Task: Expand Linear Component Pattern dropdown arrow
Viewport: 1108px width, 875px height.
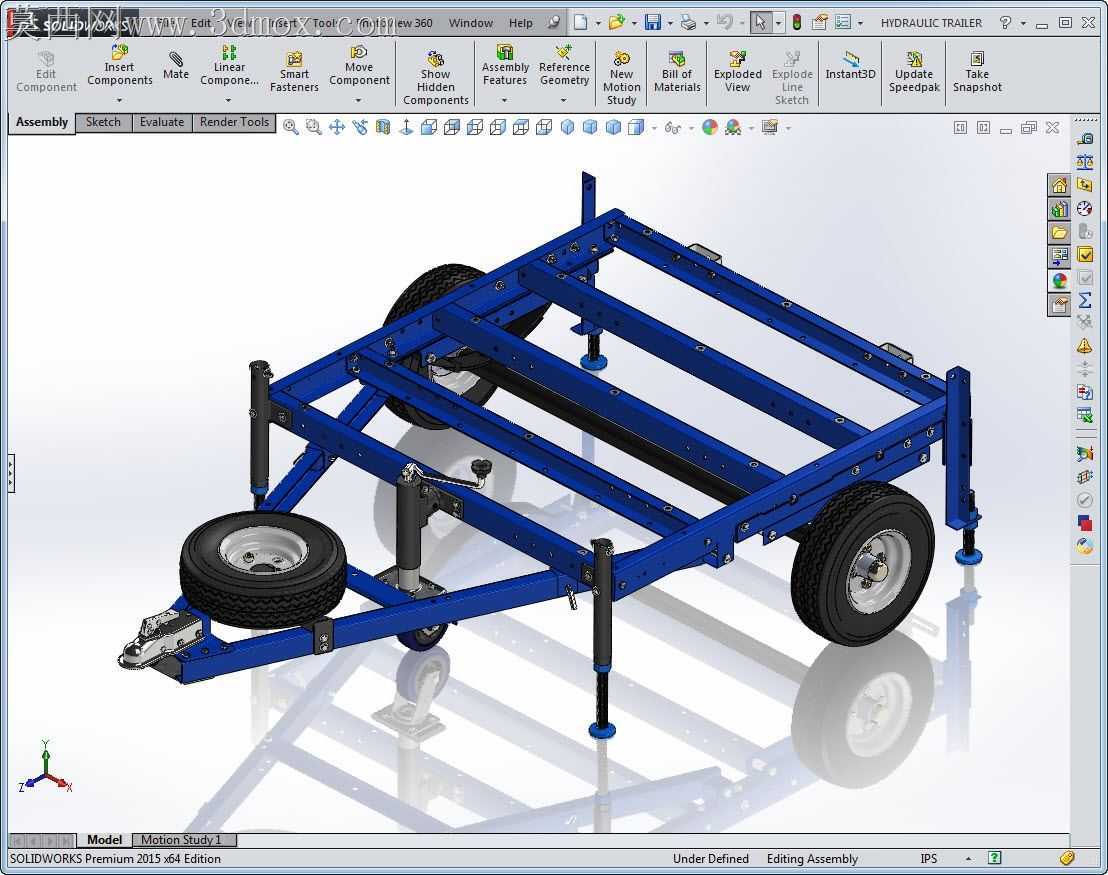Action: tap(228, 100)
